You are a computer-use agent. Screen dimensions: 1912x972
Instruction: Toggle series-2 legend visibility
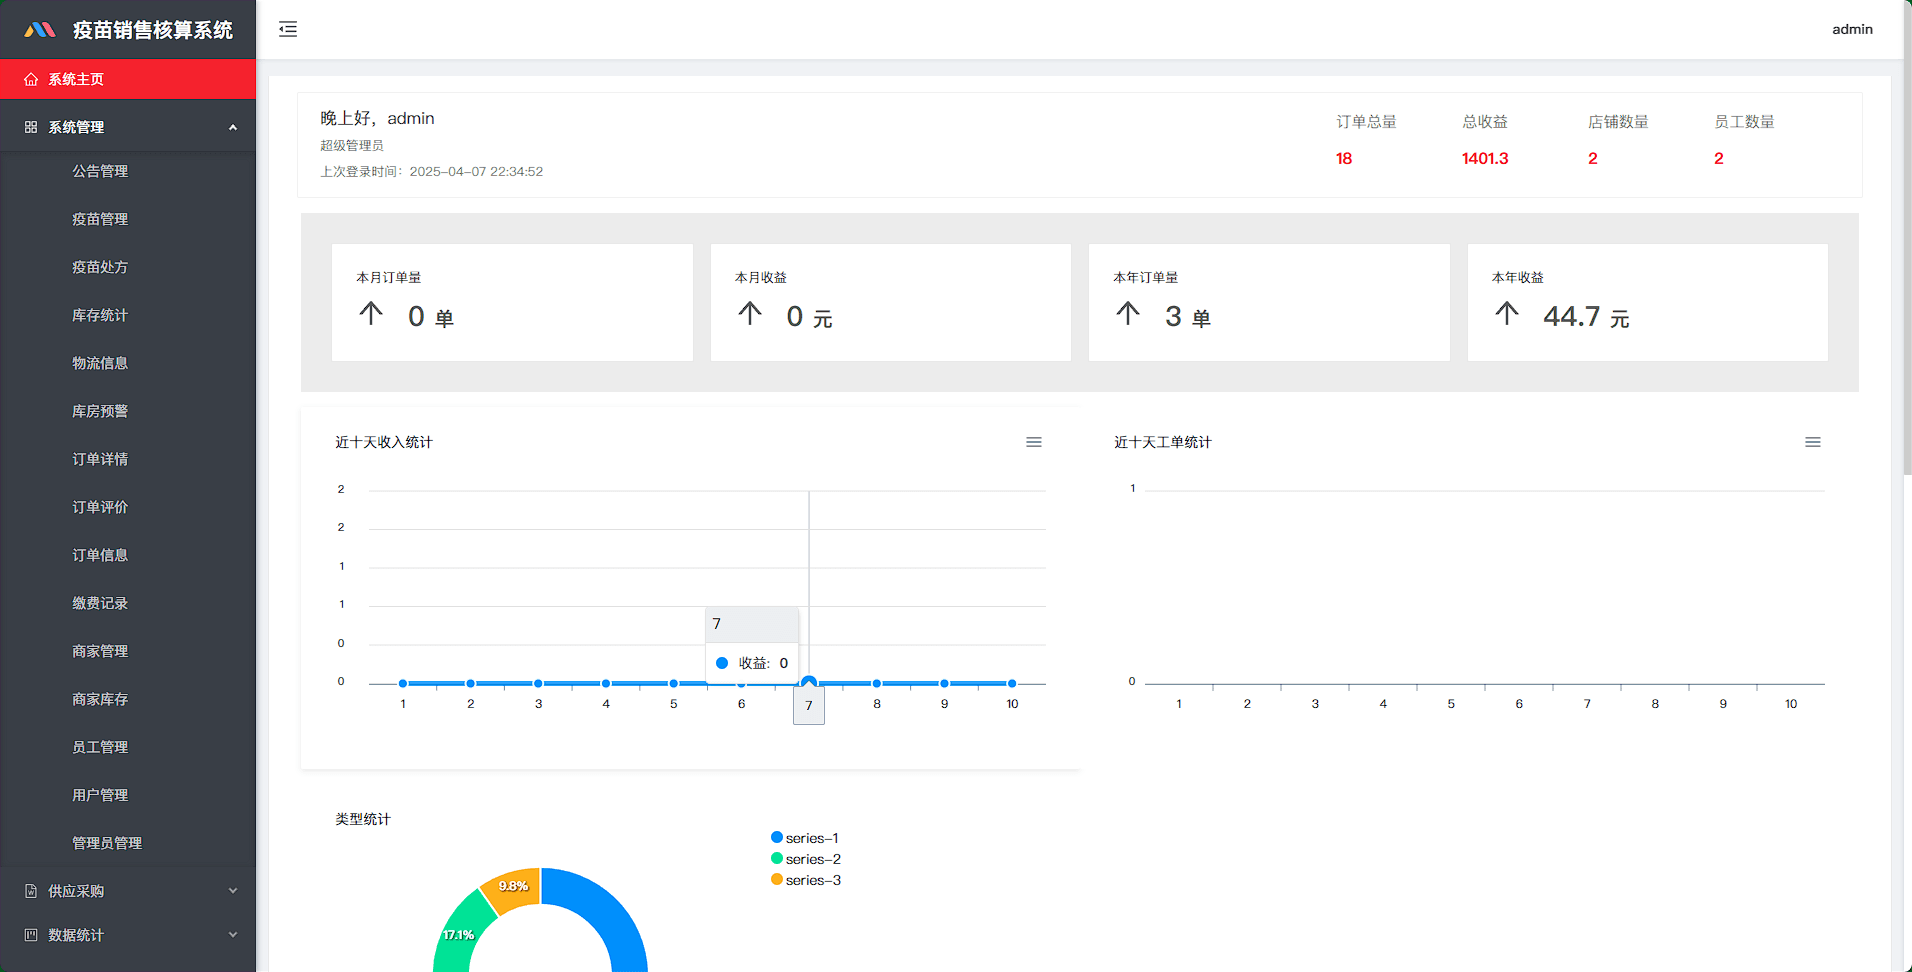[806, 859]
